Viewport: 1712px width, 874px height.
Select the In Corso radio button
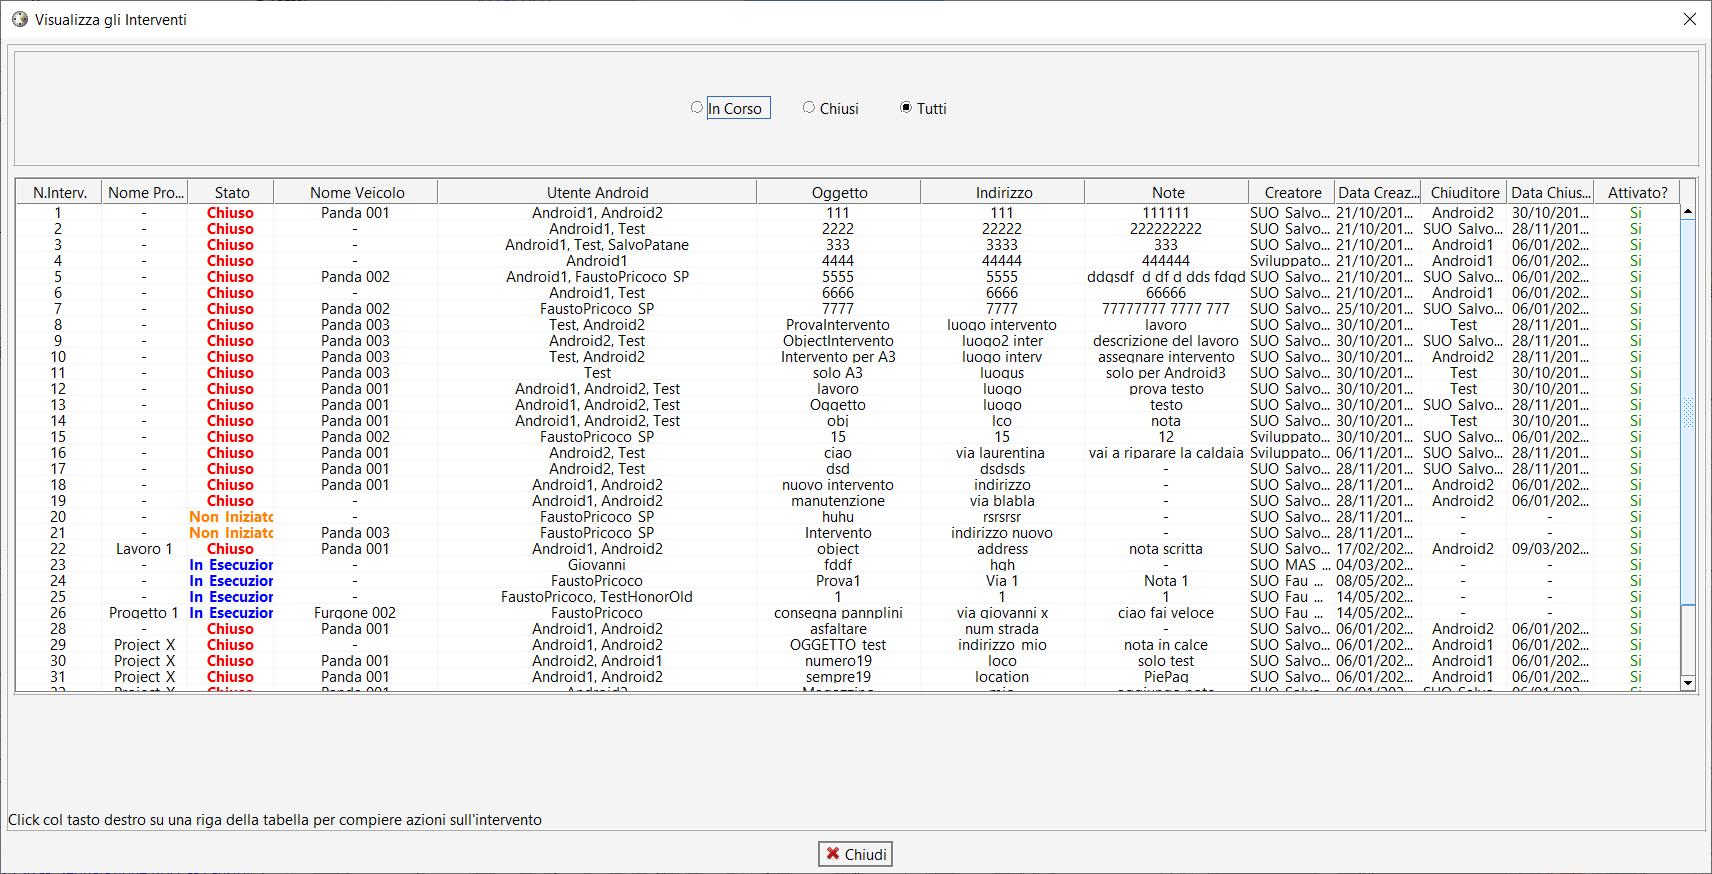697,107
